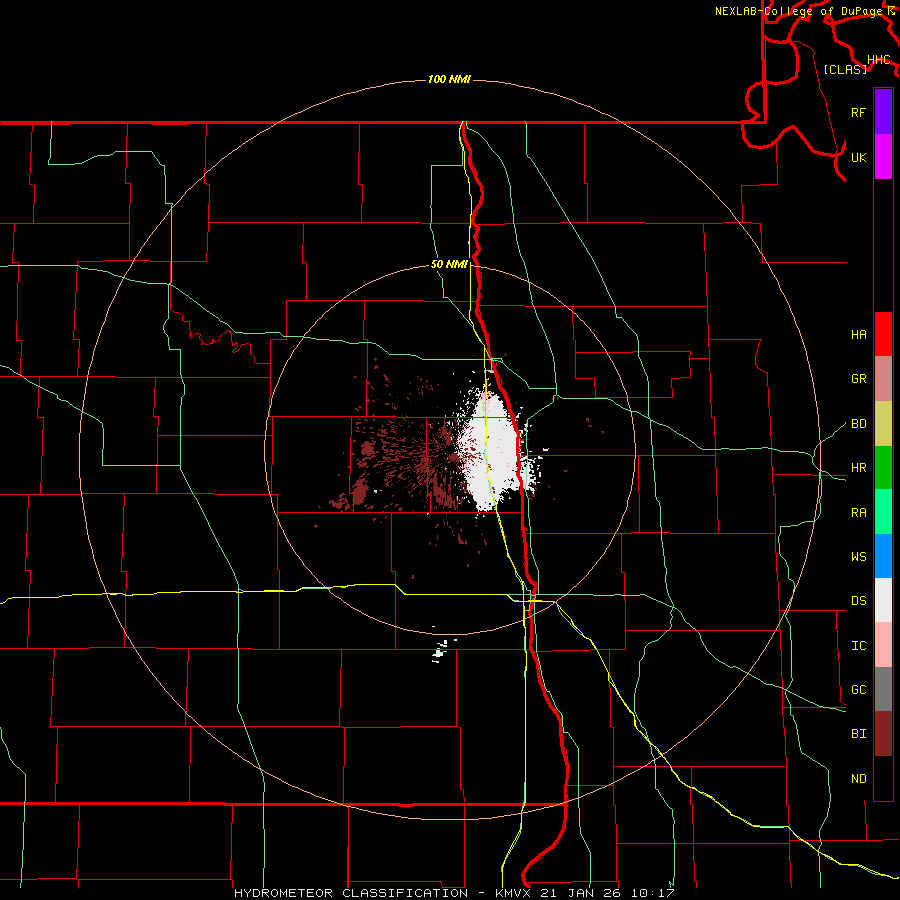Click the WS blue legend swatch
The image size is (900, 900).
click(x=883, y=556)
